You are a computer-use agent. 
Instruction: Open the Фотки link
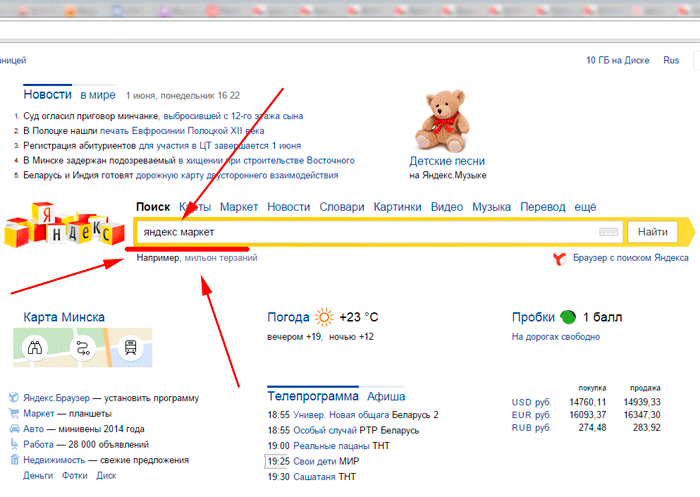click(x=75, y=476)
